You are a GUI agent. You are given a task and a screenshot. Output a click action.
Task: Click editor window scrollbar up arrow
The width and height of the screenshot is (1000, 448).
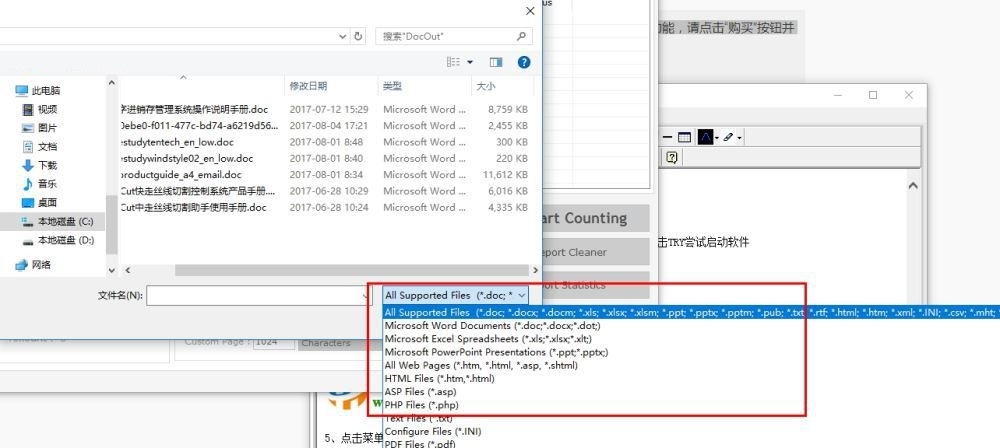[x=913, y=185]
